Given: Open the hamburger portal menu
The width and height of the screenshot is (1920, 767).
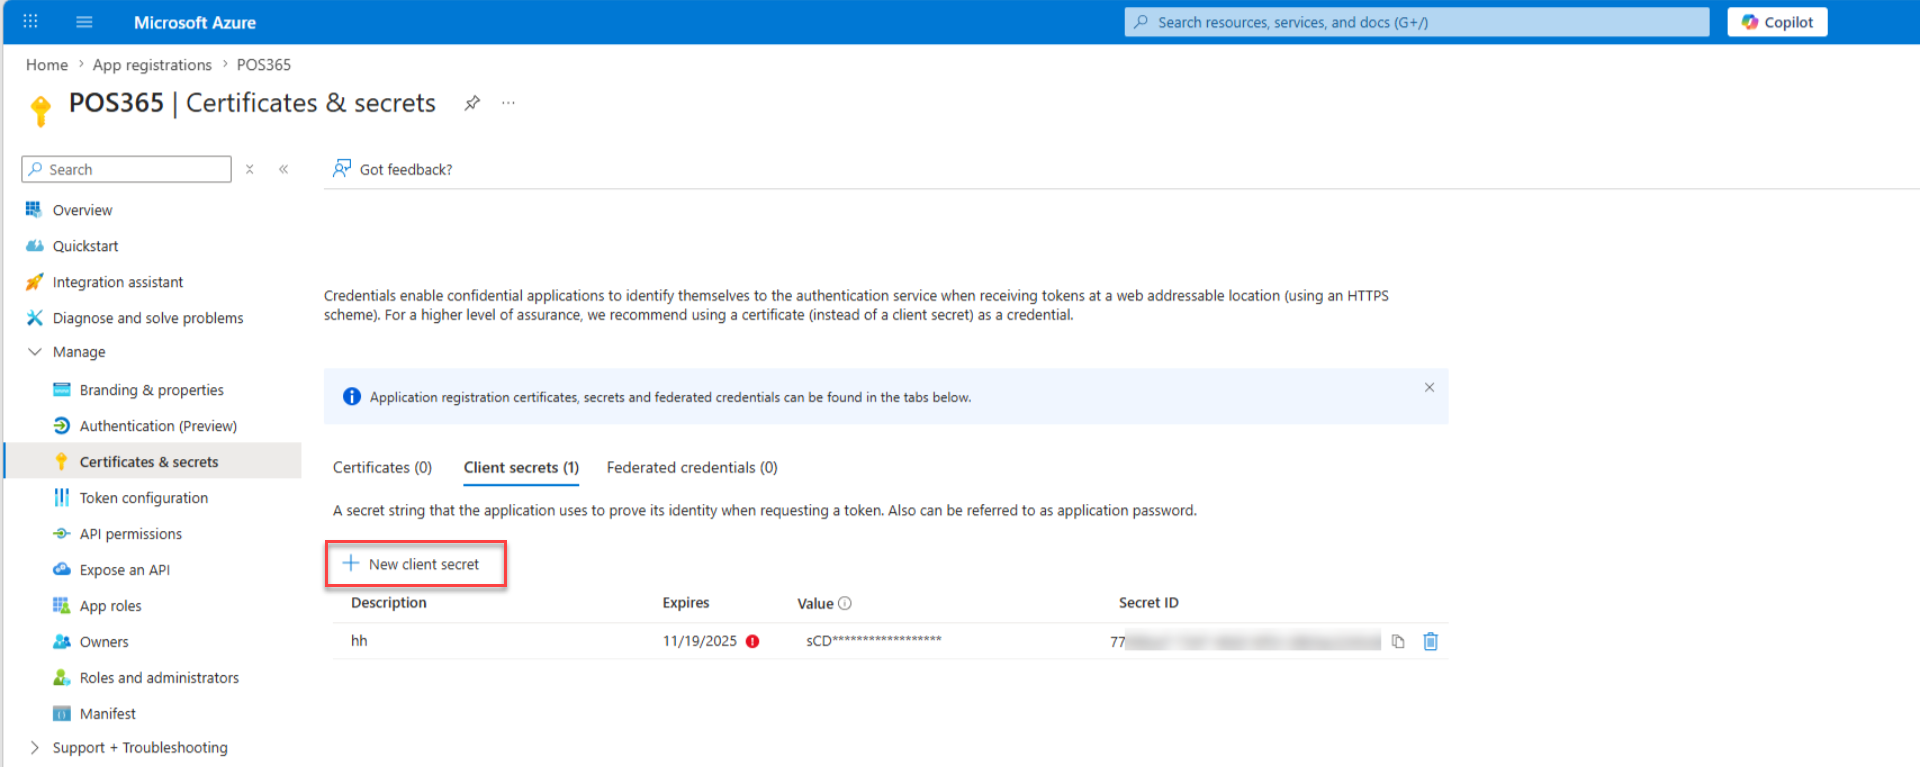Looking at the screenshot, I should [x=84, y=22].
